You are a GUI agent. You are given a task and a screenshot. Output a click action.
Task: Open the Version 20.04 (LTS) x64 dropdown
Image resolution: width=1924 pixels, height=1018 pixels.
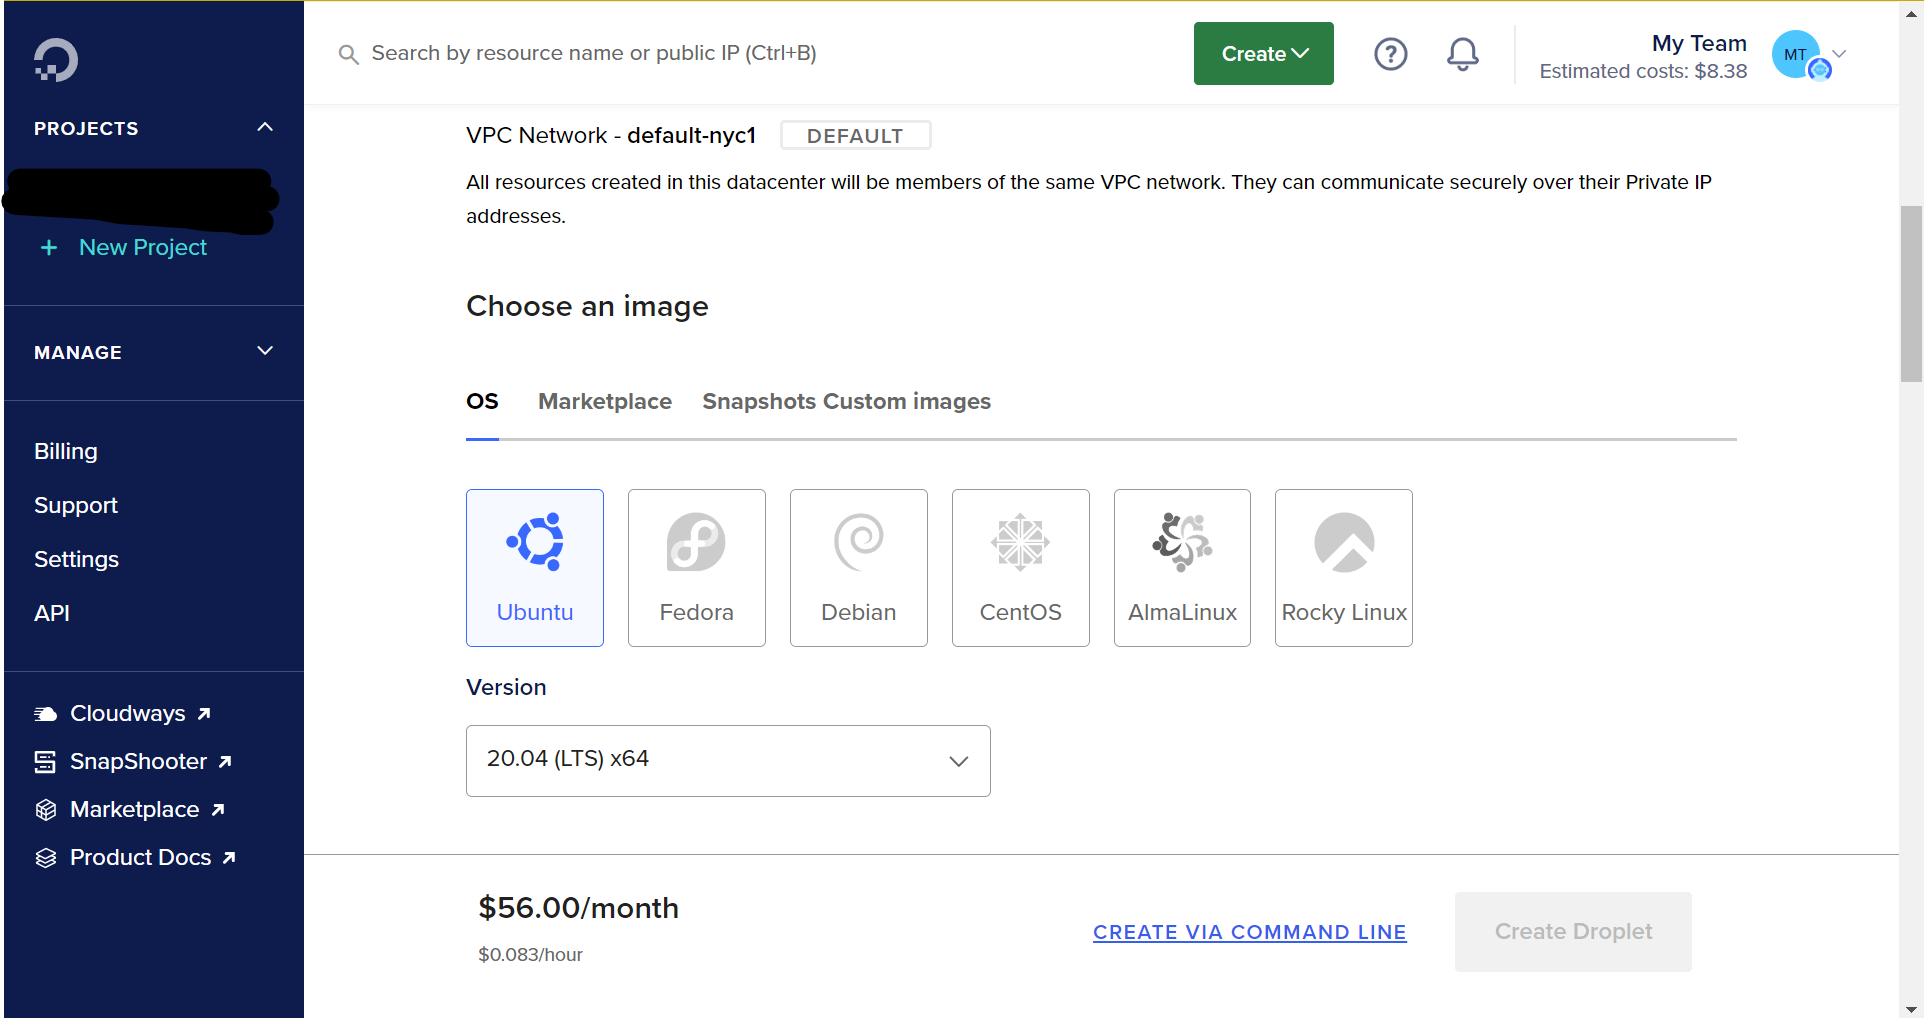tap(728, 761)
